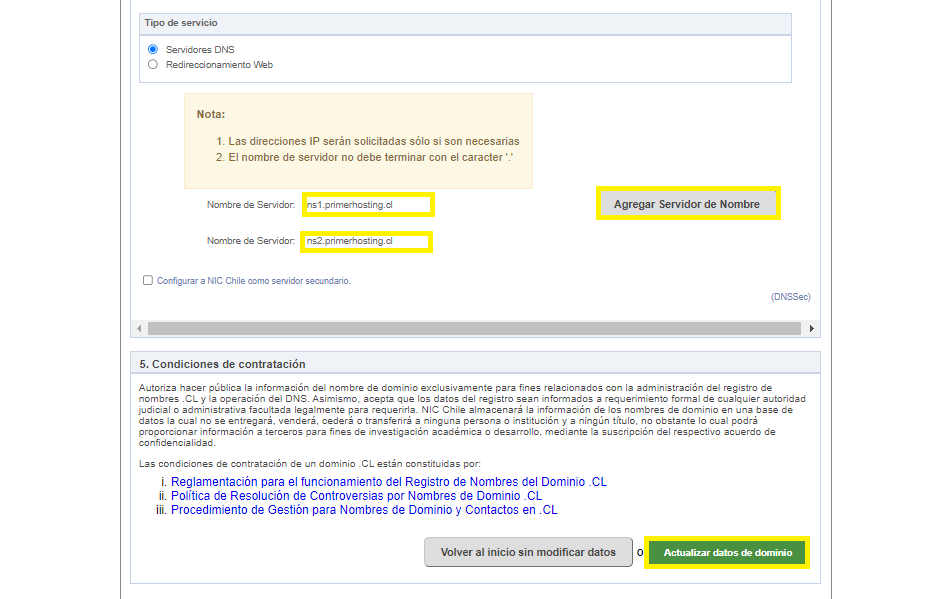The height and width of the screenshot is (599, 945).
Task: Tick the NIC Chile secondary server checkbox
Action: [x=148, y=281]
